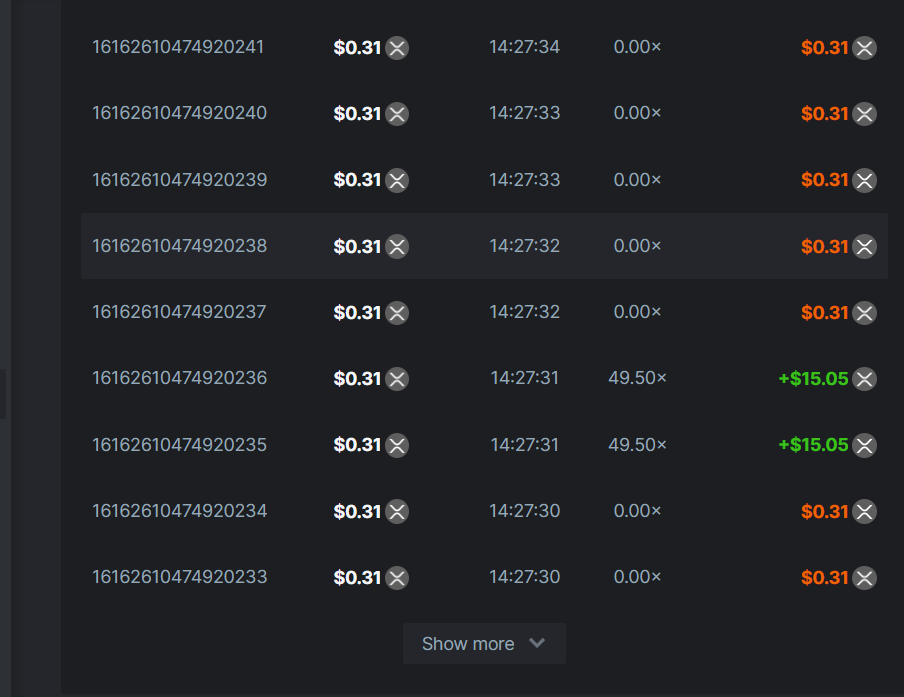
Task: Open bet ID 16162610474920237
Action: 179,312
